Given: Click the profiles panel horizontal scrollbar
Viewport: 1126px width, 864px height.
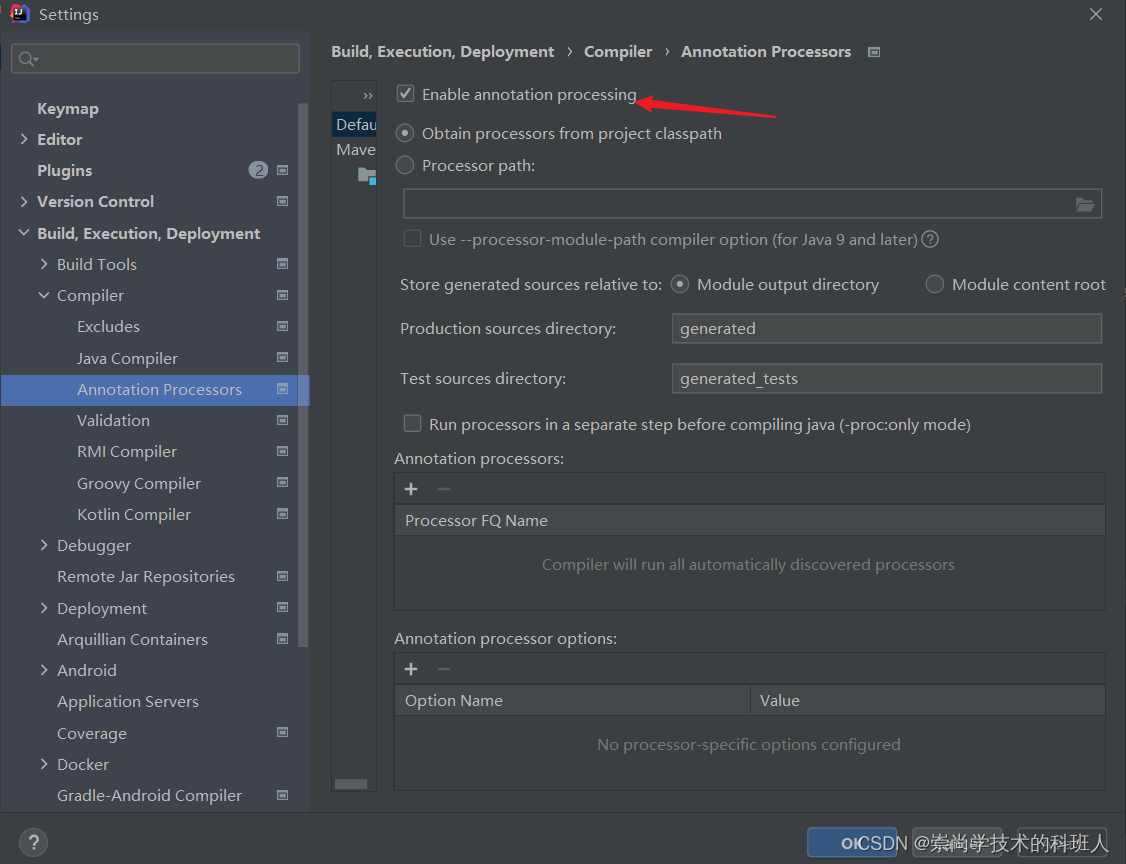Looking at the screenshot, I should point(350,784).
